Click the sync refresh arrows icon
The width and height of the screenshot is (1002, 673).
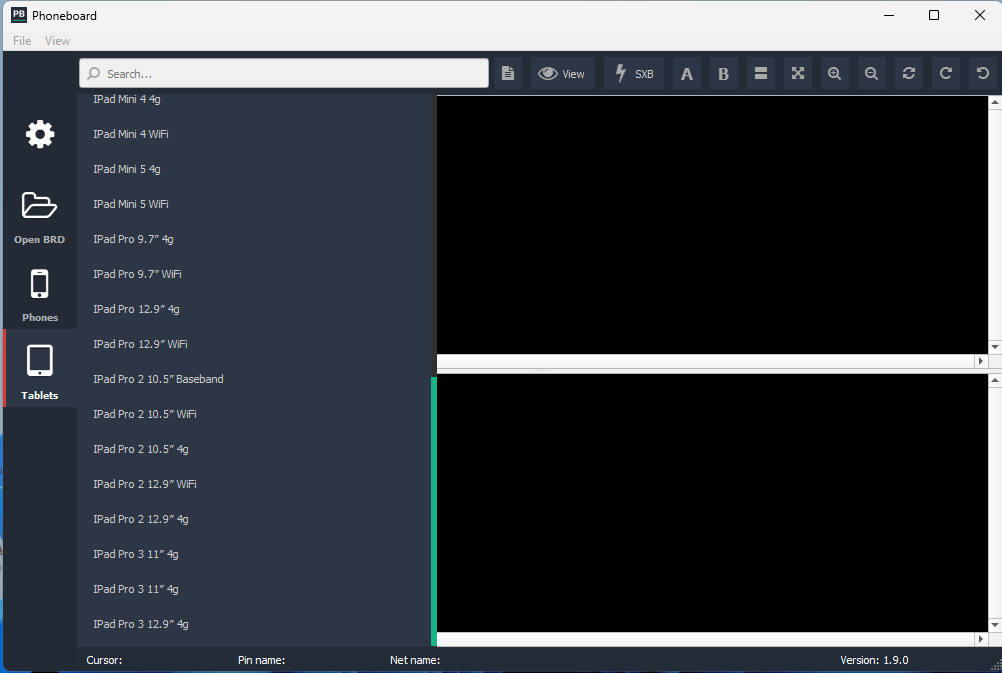click(x=908, y=73)
